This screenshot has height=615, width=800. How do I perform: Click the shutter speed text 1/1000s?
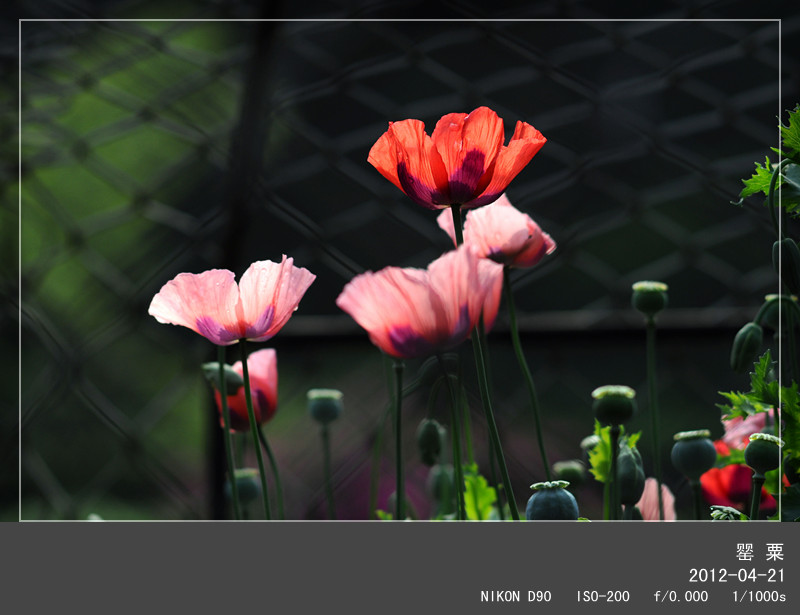click(x=759, y=597)
